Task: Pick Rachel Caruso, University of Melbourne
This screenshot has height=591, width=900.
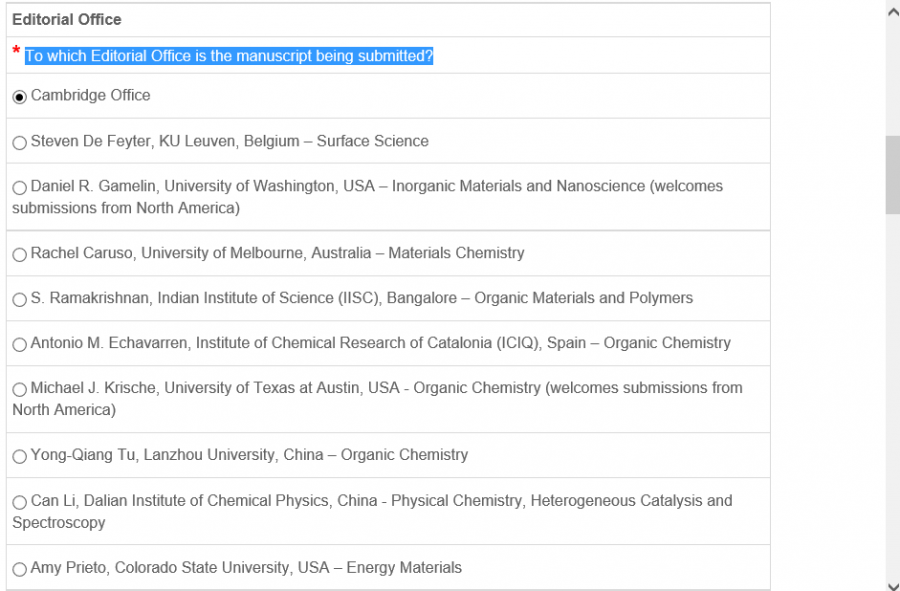Action: 19,255
